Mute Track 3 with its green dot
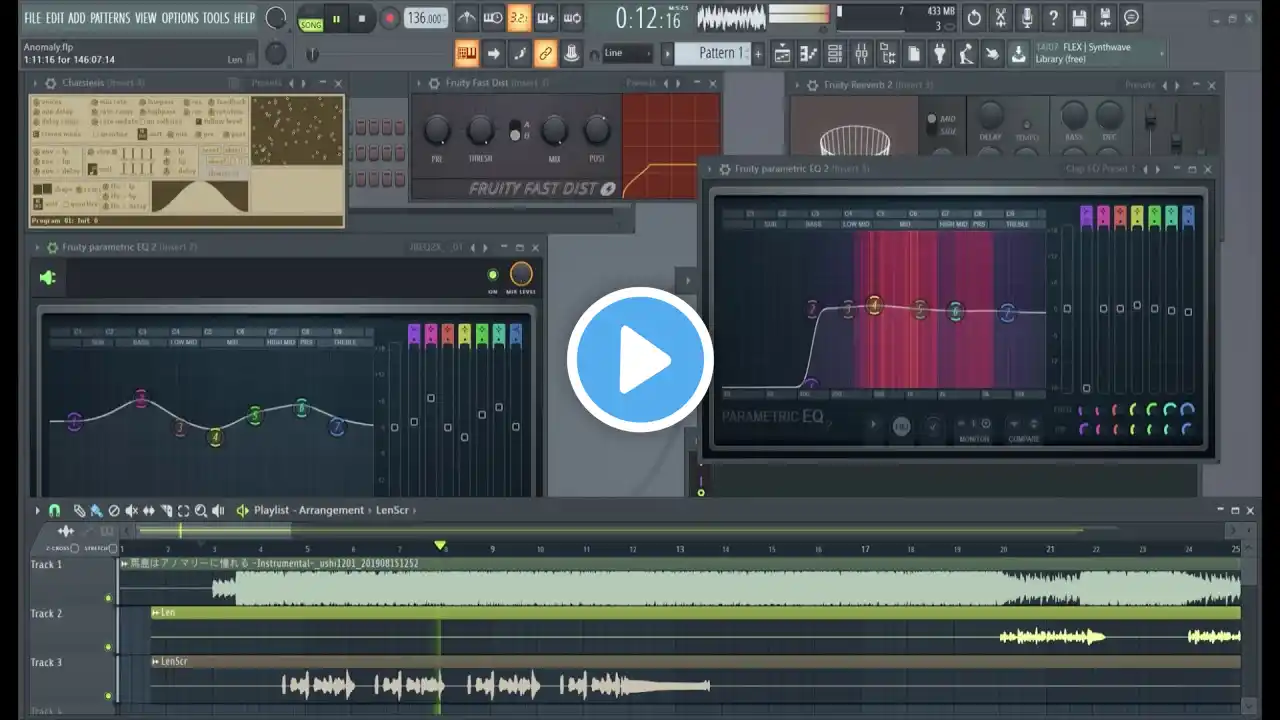Image resolution: width=1280 pixels, height=720 pixels. coord(108,696)
